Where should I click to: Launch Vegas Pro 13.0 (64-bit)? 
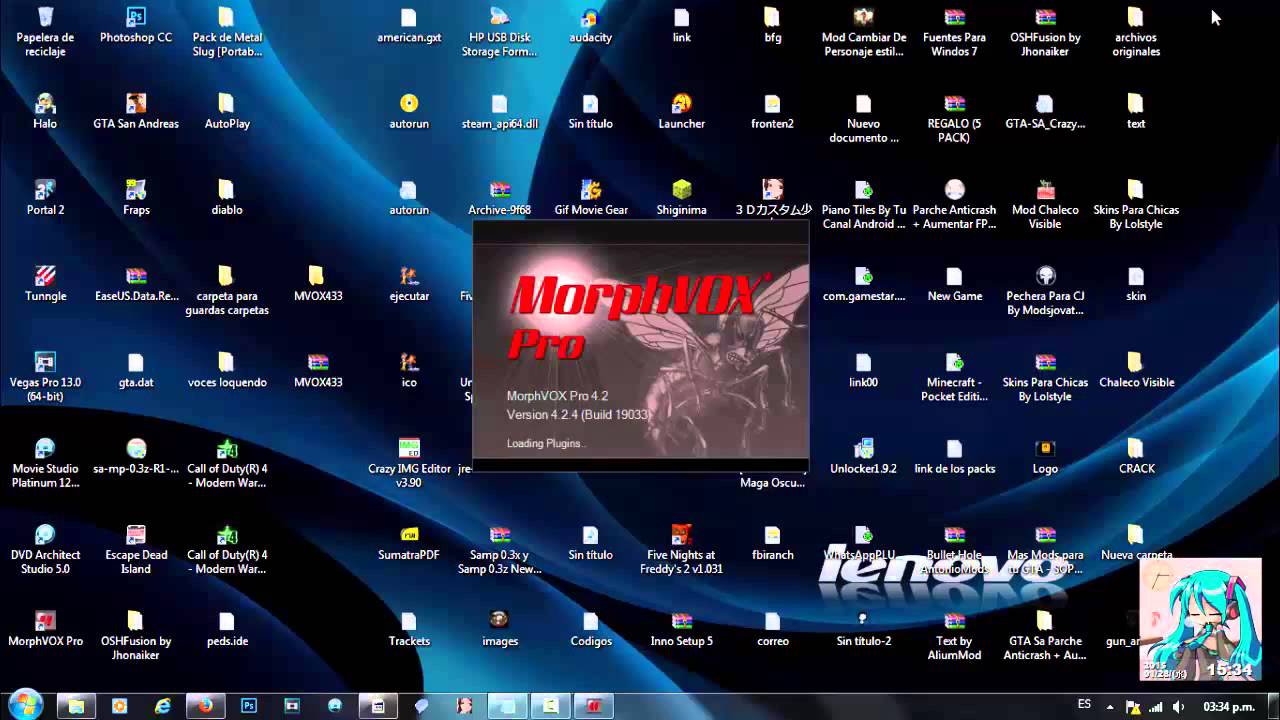(x=45, y=376)
